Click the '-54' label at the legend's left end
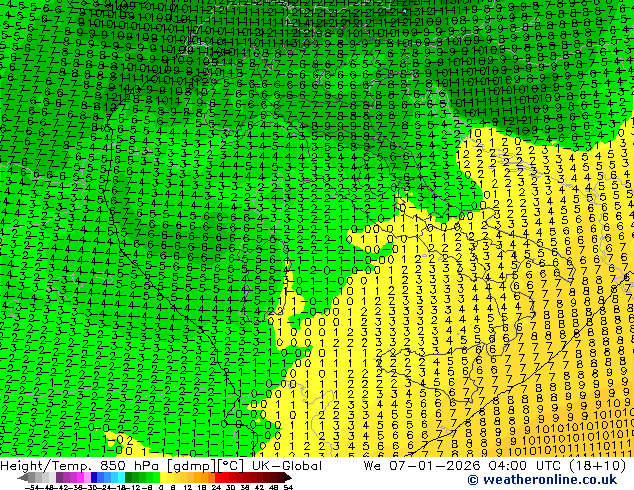This screenshot has width=634, height=490. click(32, 488)
